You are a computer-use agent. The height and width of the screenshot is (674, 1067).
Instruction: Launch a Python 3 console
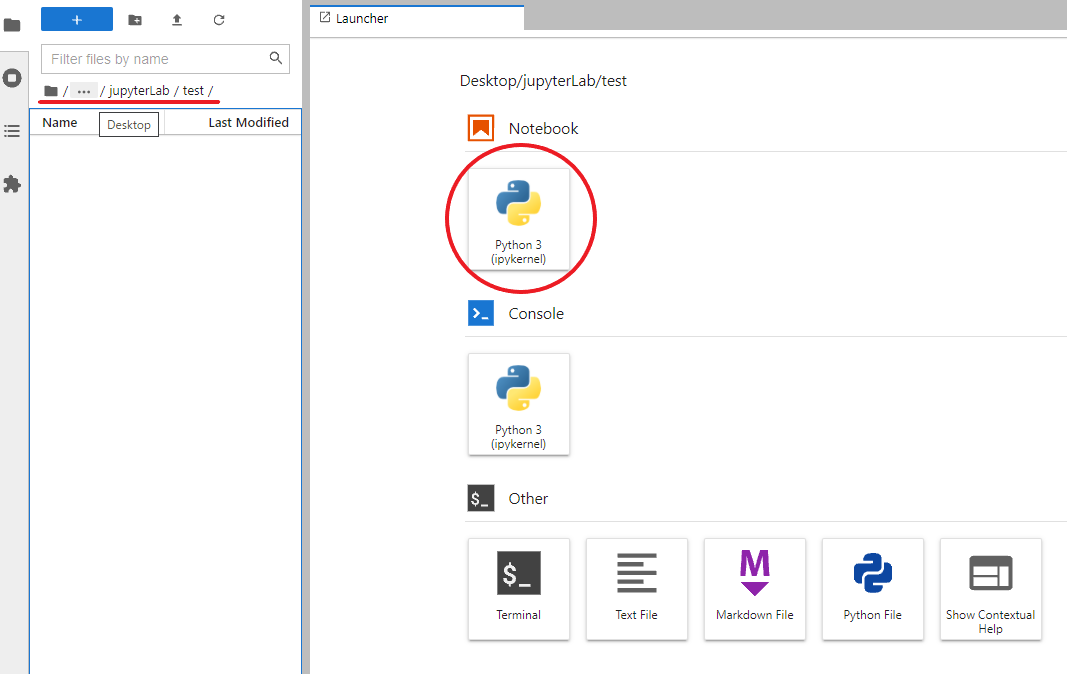(519, 404)
